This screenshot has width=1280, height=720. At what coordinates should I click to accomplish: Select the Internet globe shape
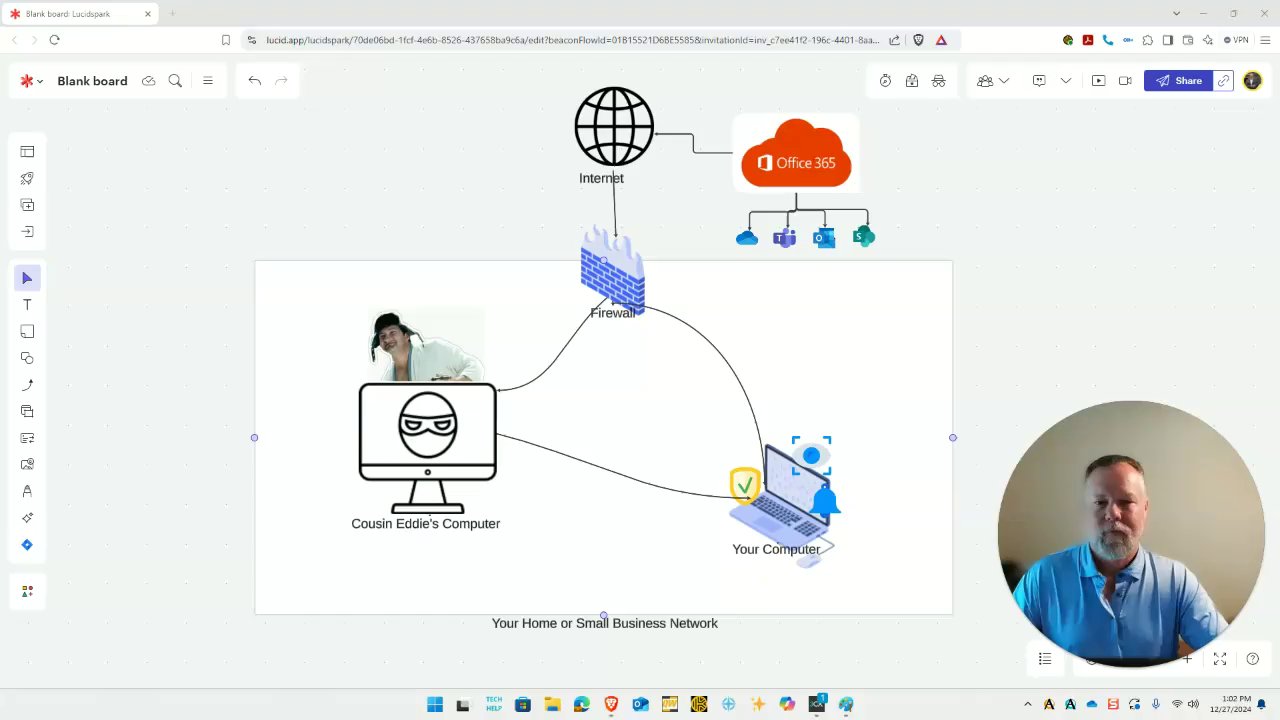click(x=614, y=127)
